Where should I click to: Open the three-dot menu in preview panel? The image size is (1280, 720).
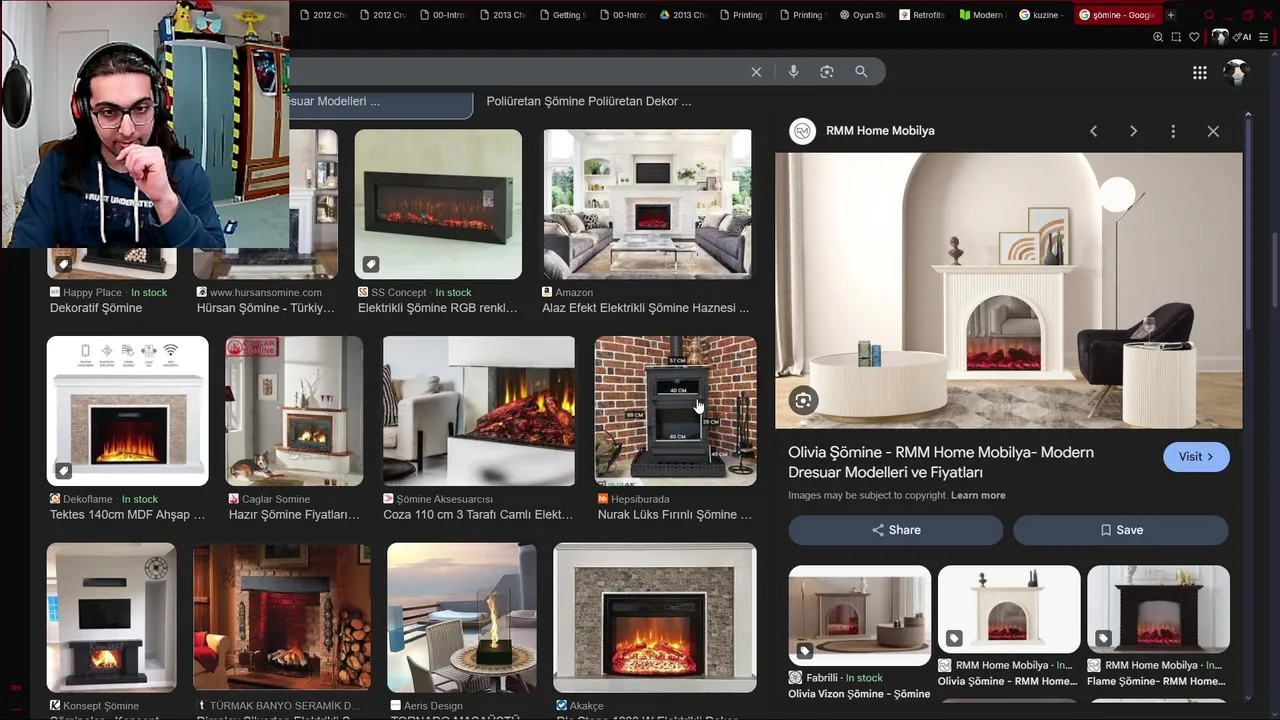(x=1173, y=131)
